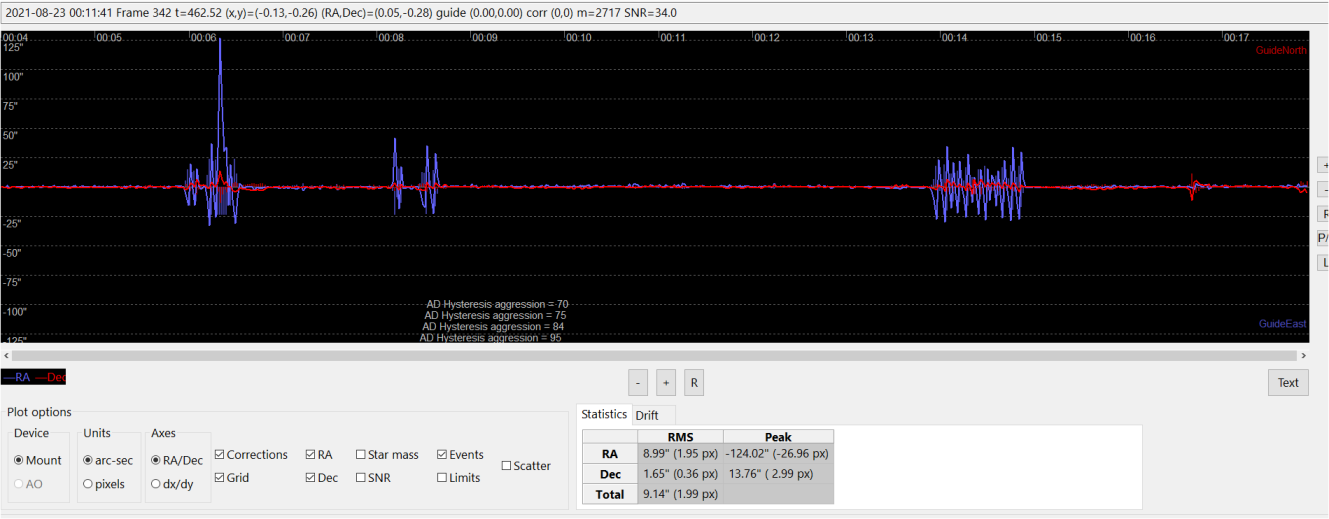Click the Peak column header
Viewport: 1329px width, 519px height.
point(778,436)
